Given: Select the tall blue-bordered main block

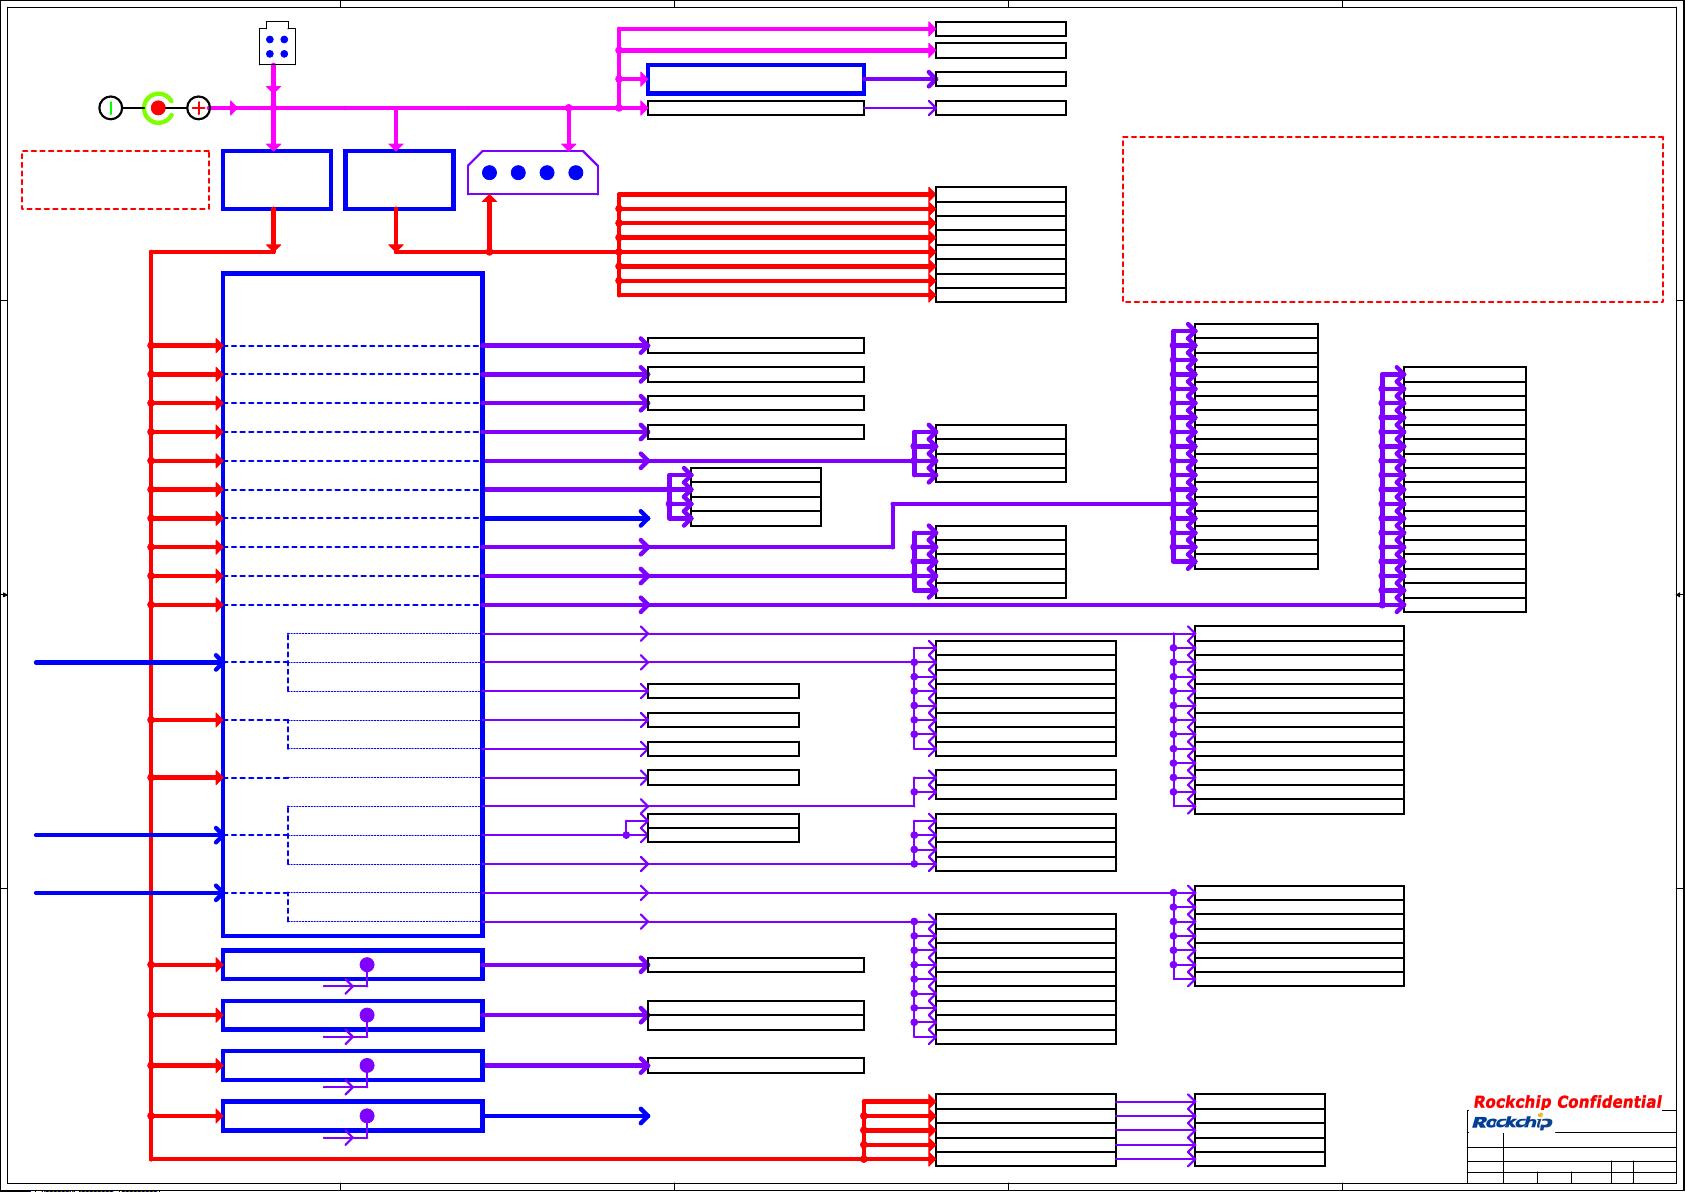Looking at the screenshot, I should coord(352,604).
